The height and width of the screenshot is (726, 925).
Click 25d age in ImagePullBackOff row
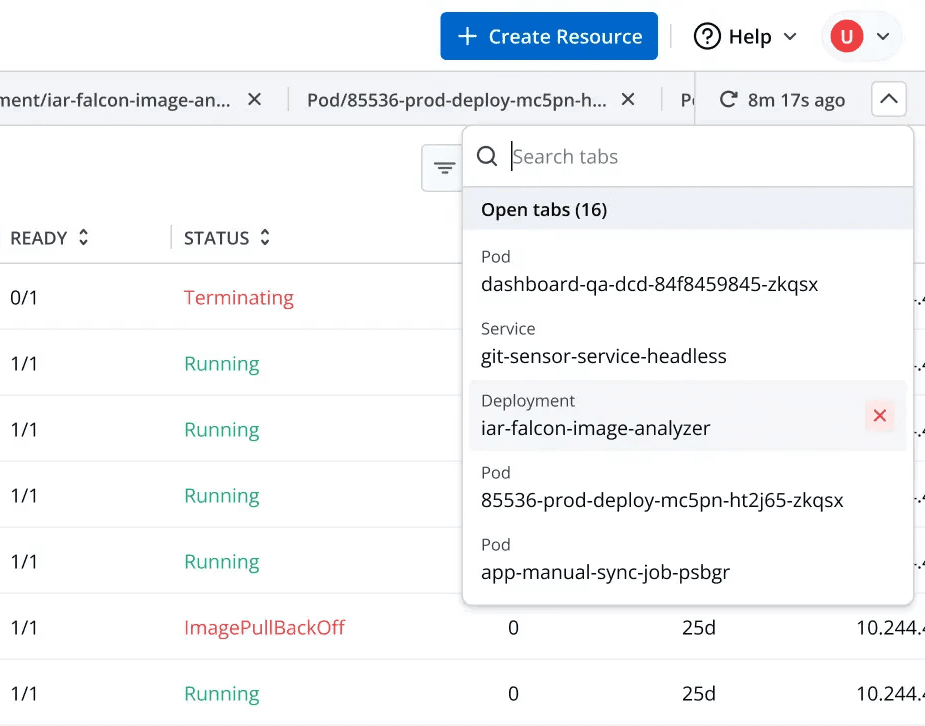pyautogui.click(x=698, y=628)
